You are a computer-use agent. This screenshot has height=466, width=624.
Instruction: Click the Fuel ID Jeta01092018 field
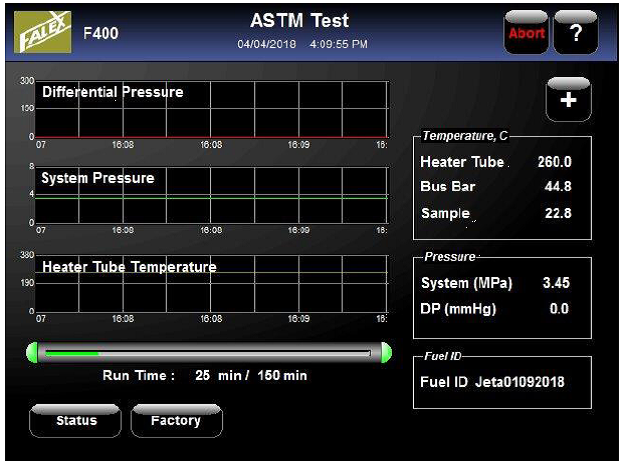click(501, 381)
